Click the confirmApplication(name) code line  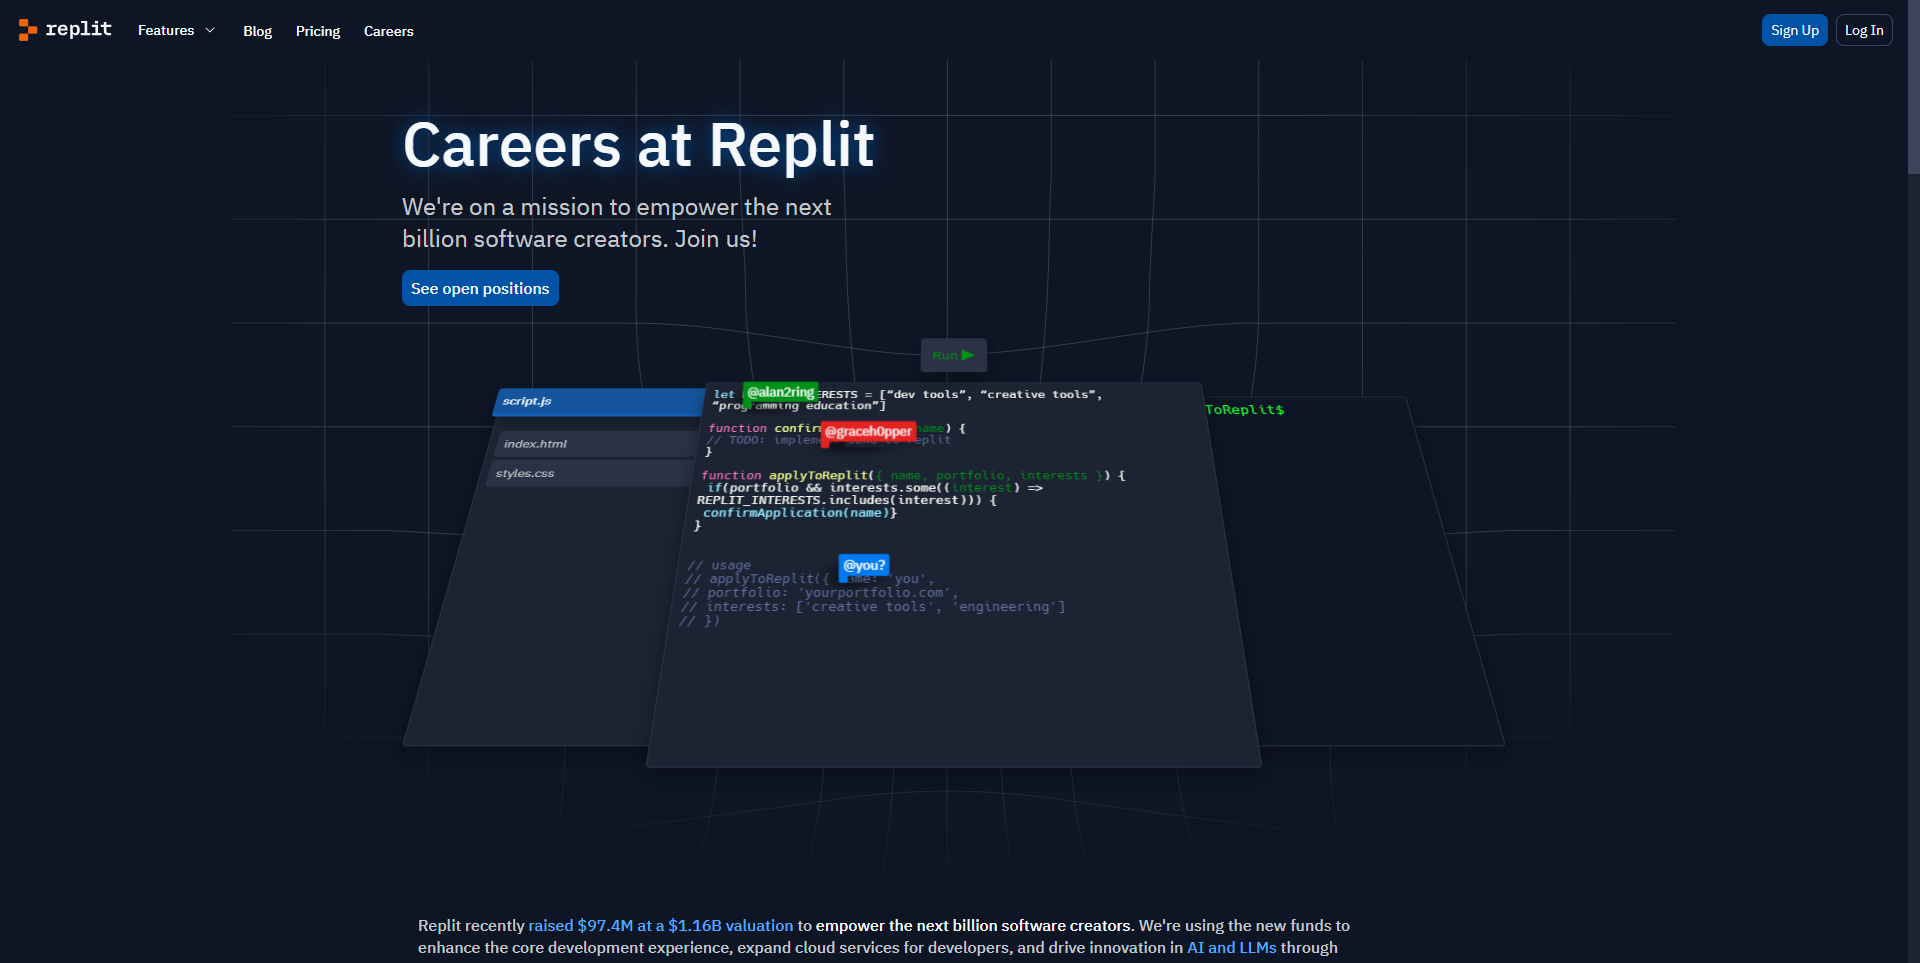[799, 513]
